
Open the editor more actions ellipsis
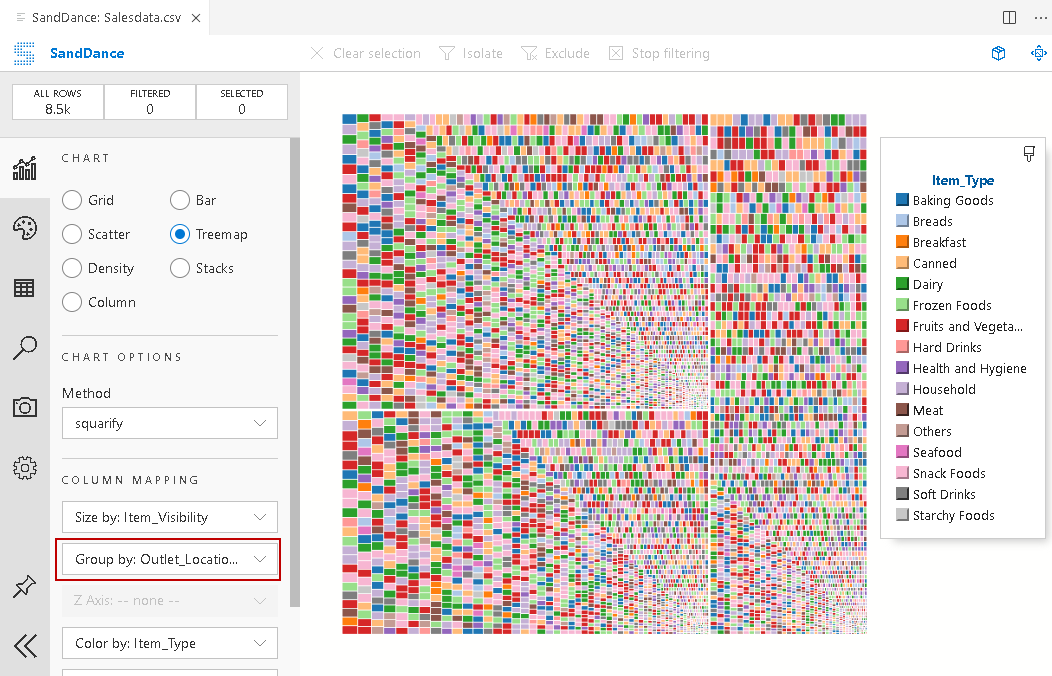coord(1040,17)
